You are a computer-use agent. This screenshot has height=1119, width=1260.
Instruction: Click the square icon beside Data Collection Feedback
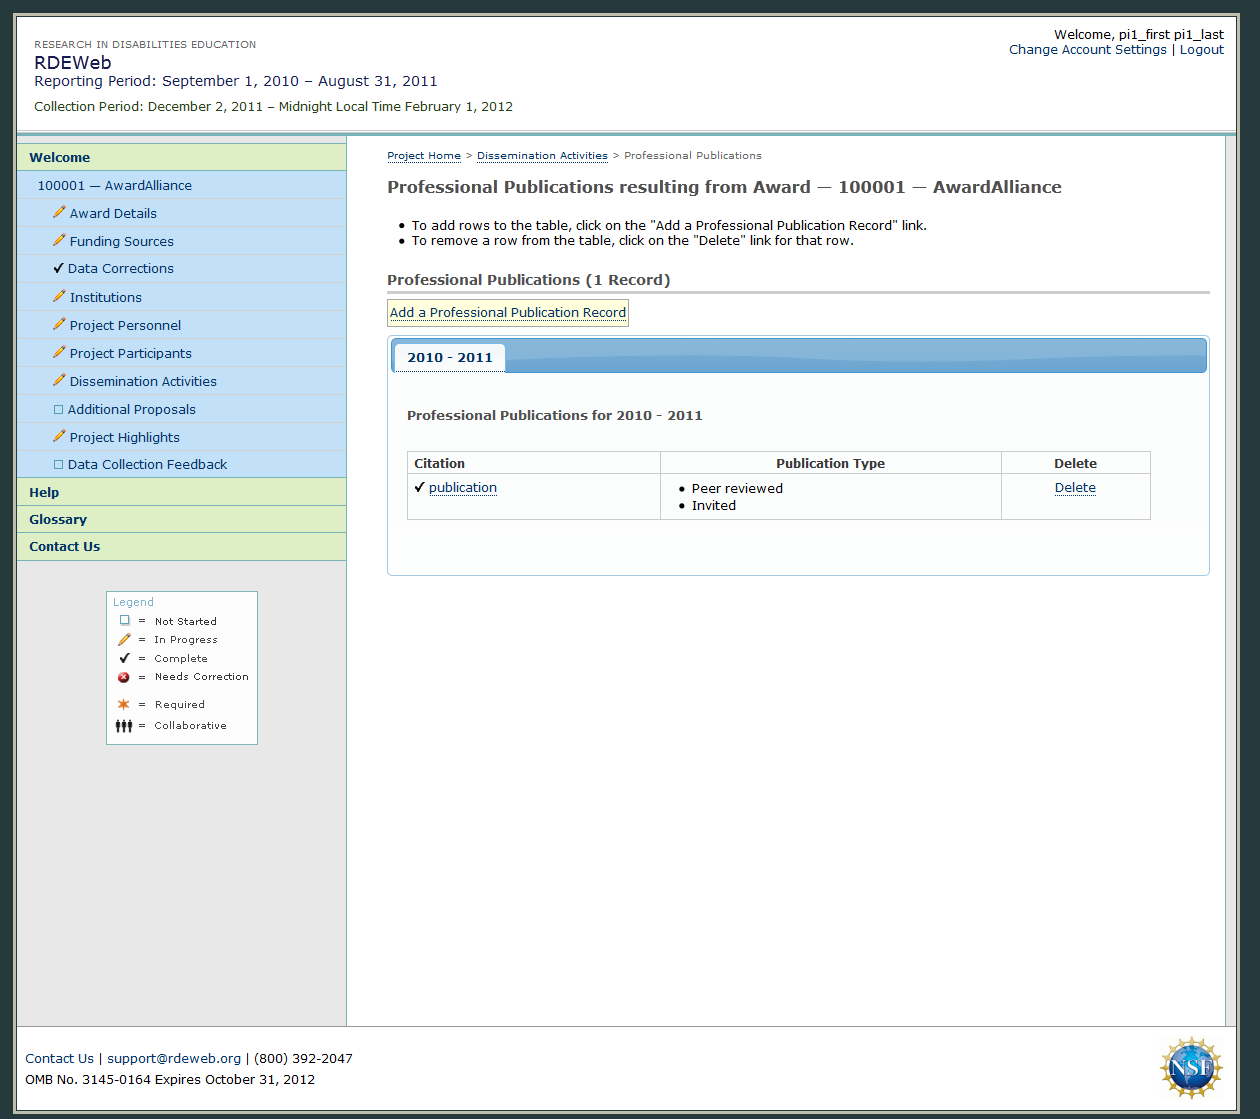[58, 464]
